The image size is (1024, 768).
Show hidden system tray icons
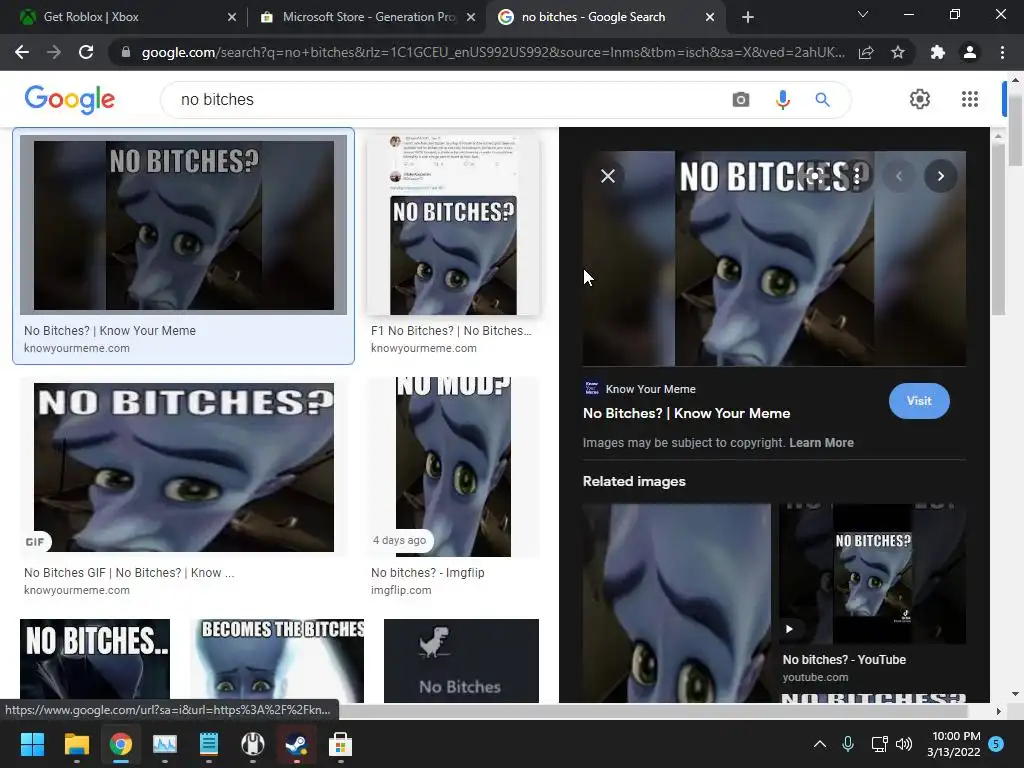(x=820, y=744)
